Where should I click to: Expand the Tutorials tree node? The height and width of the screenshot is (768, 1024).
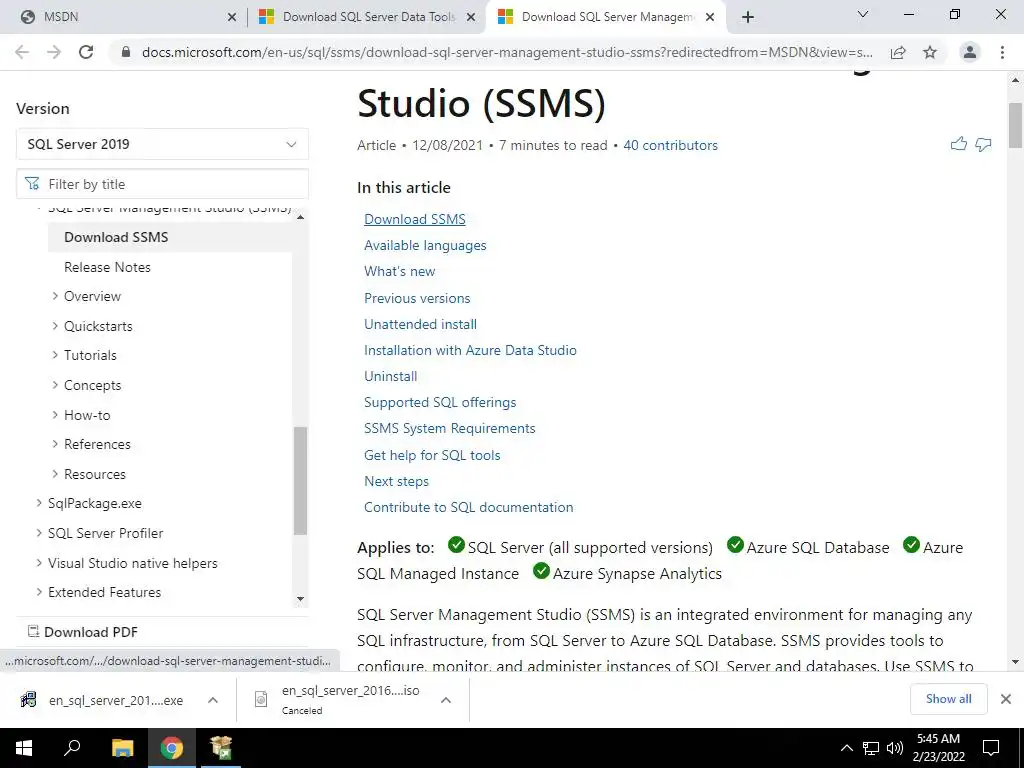[x=55, y=355]
